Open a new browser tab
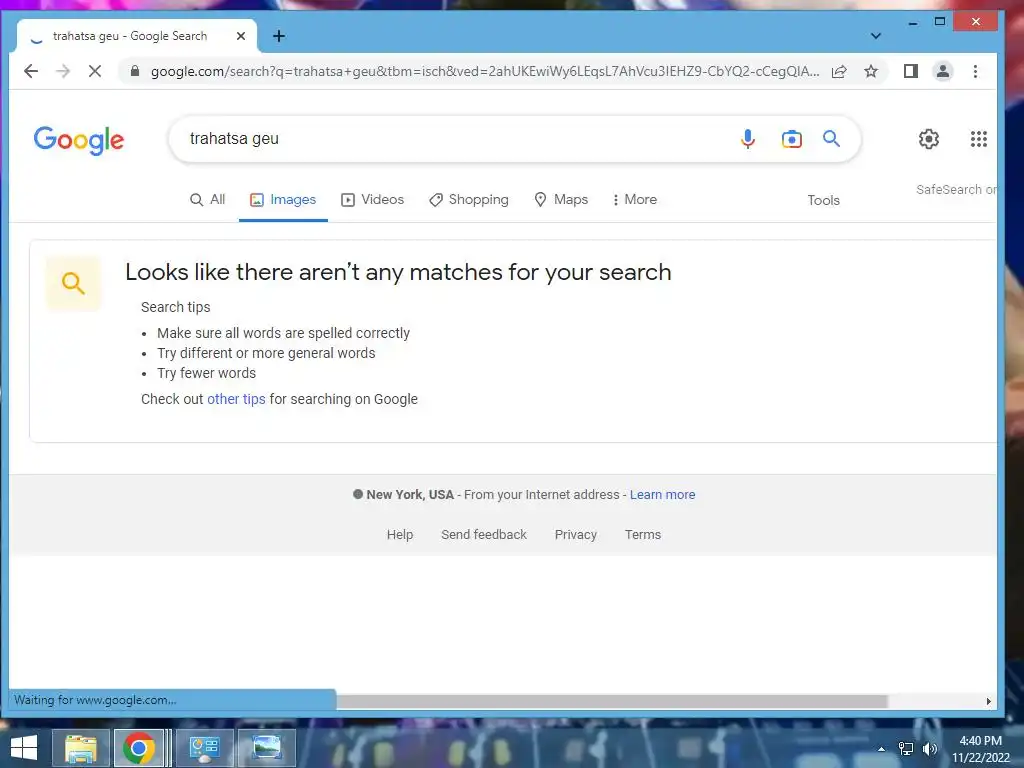1024x768 pixels. pyautogui.click(x=279, y=36)
